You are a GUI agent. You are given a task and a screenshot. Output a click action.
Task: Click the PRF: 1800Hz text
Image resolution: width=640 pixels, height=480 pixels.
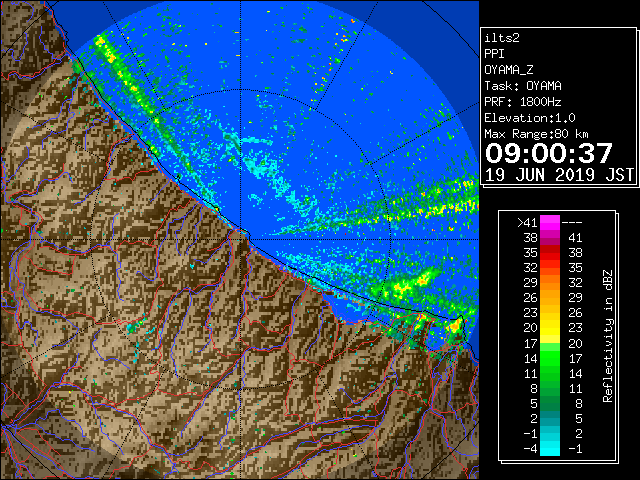[x=523, y=102]
